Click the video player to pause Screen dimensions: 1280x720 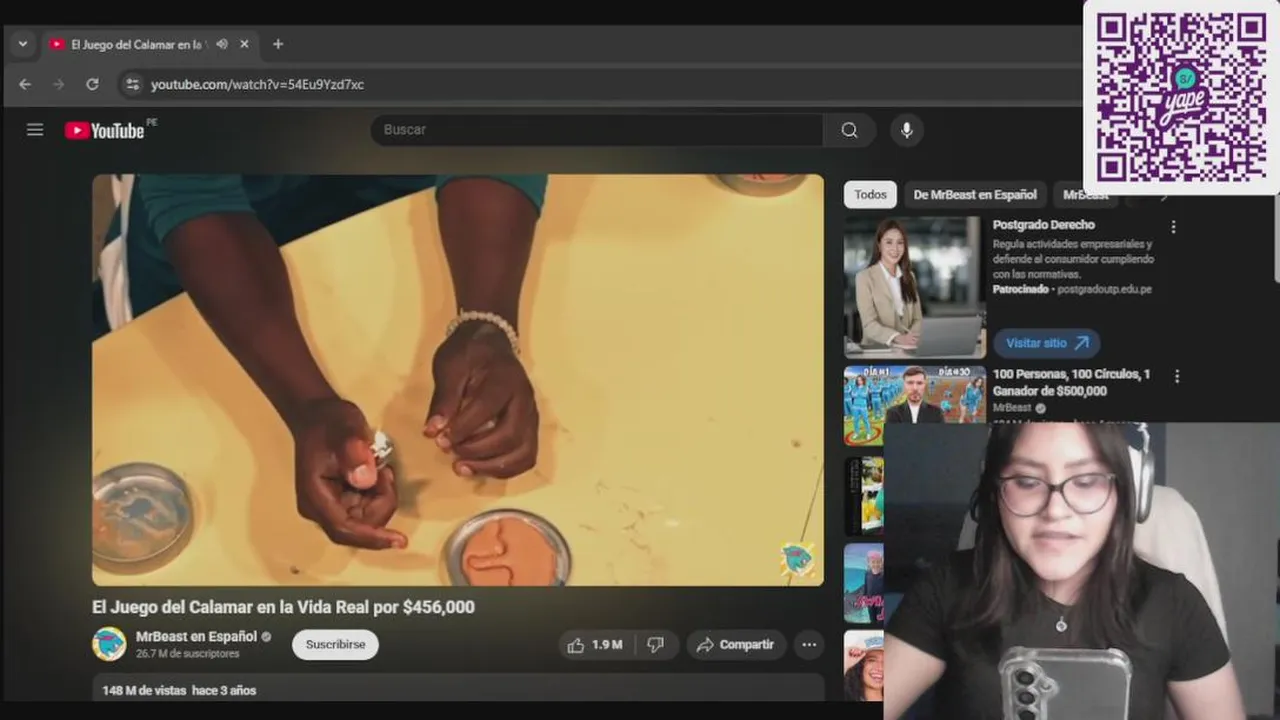pyautogui.click(x=458, y=380)
